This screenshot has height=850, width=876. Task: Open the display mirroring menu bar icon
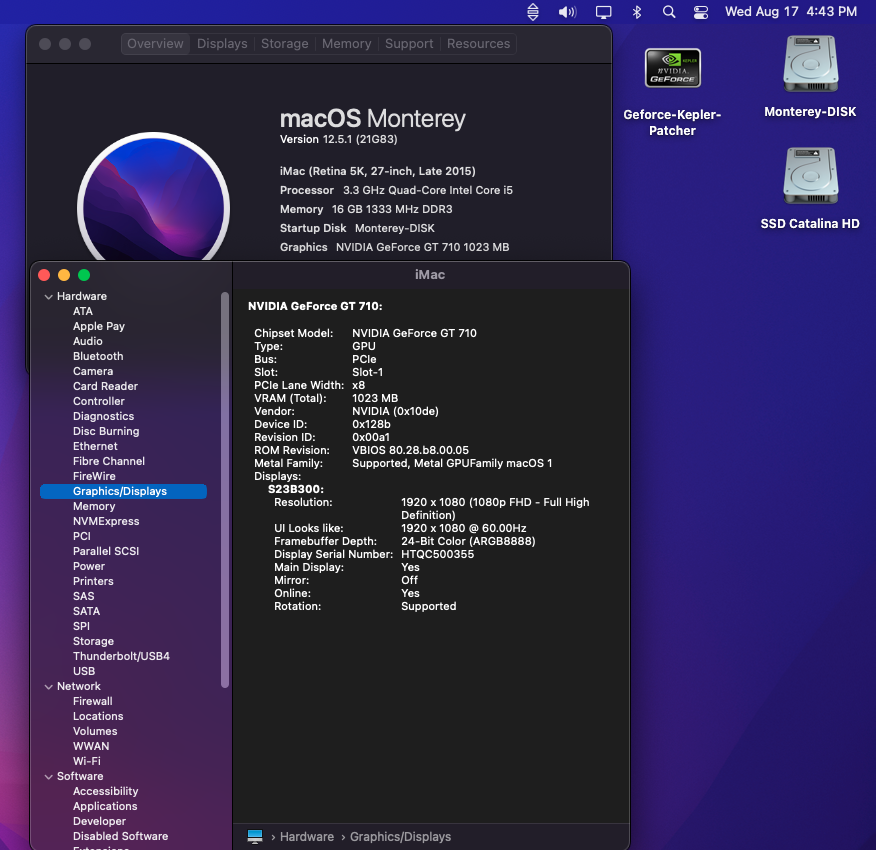(x=603, y=12)
